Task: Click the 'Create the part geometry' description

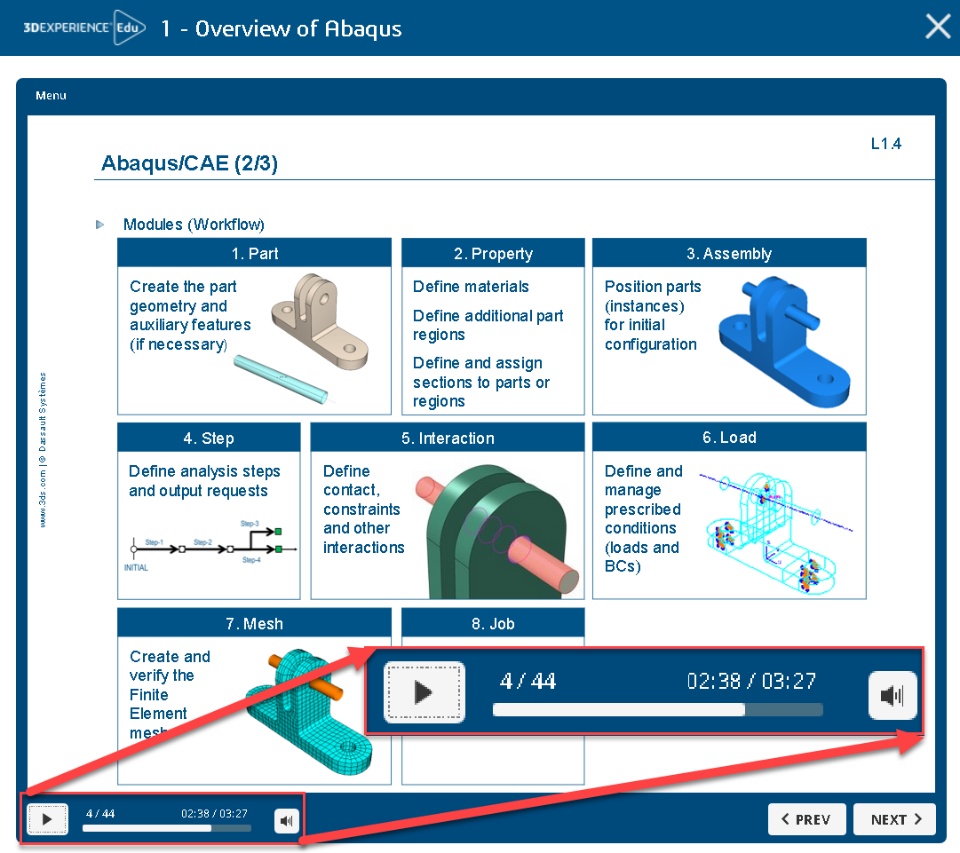Action: (x=190, y=315)
